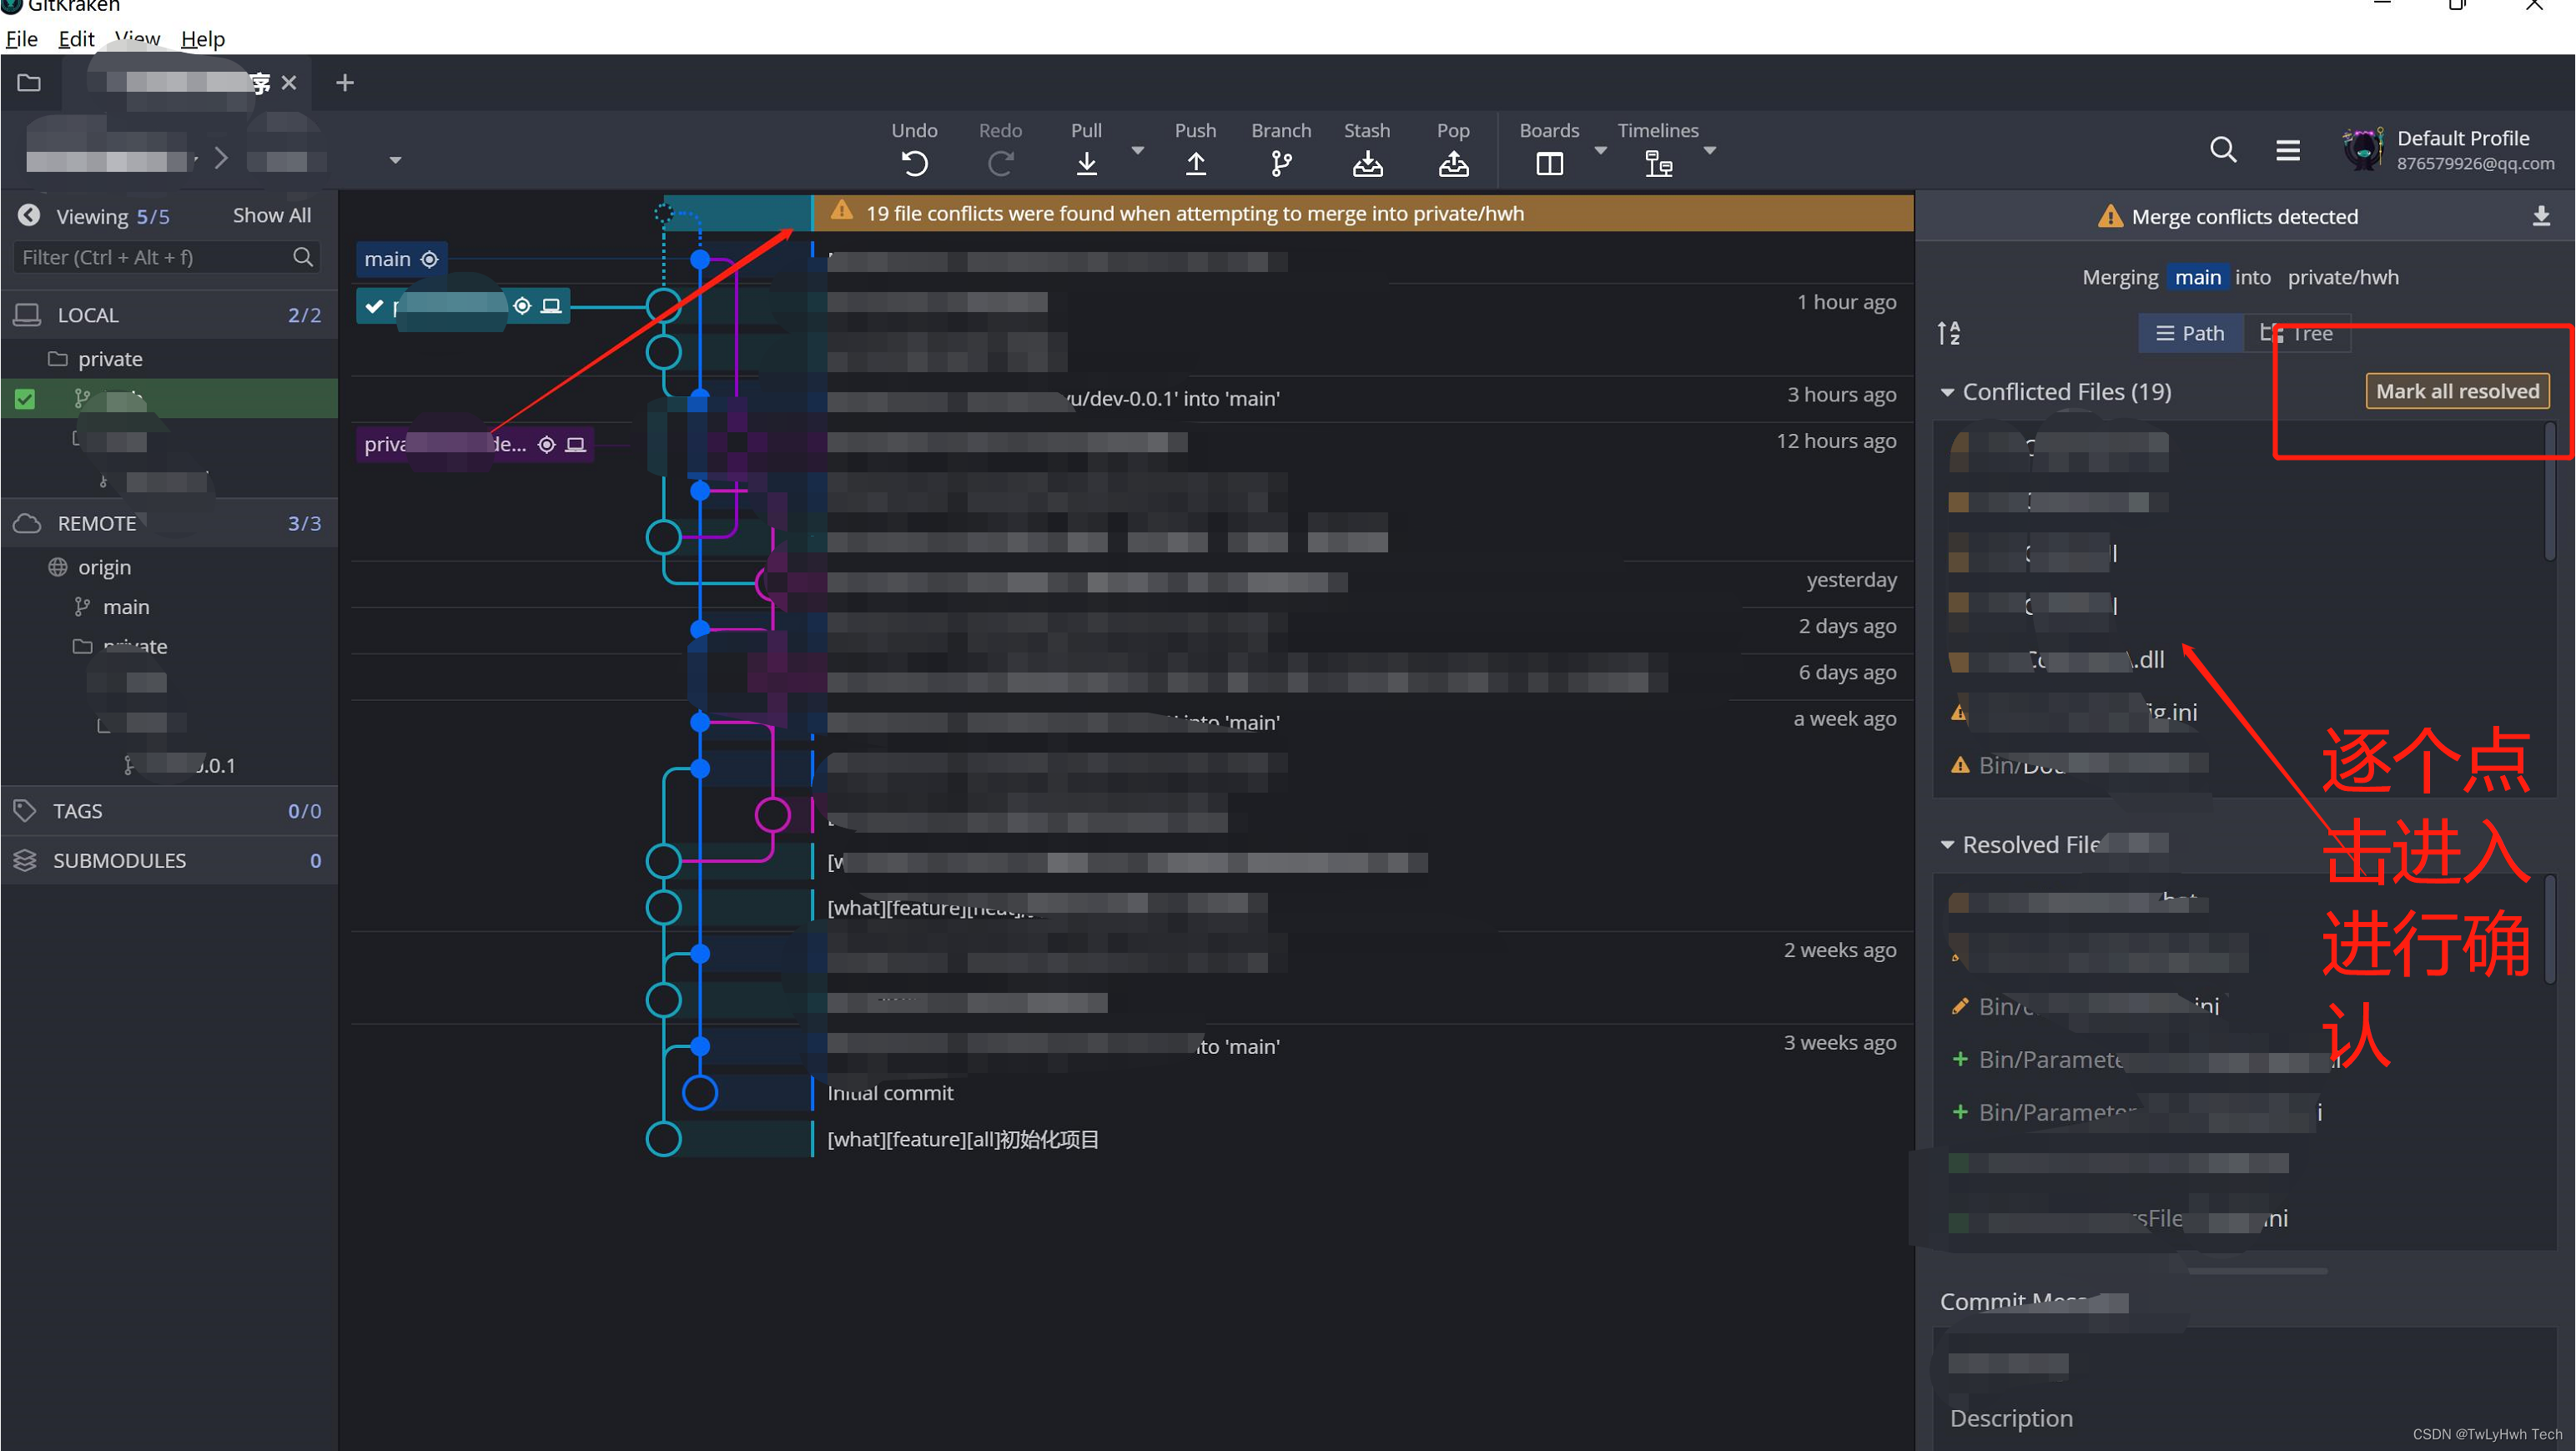2576x1451 pixels.
Task: Stash changes with the Stash icon
Action: tap(1367, 162)
